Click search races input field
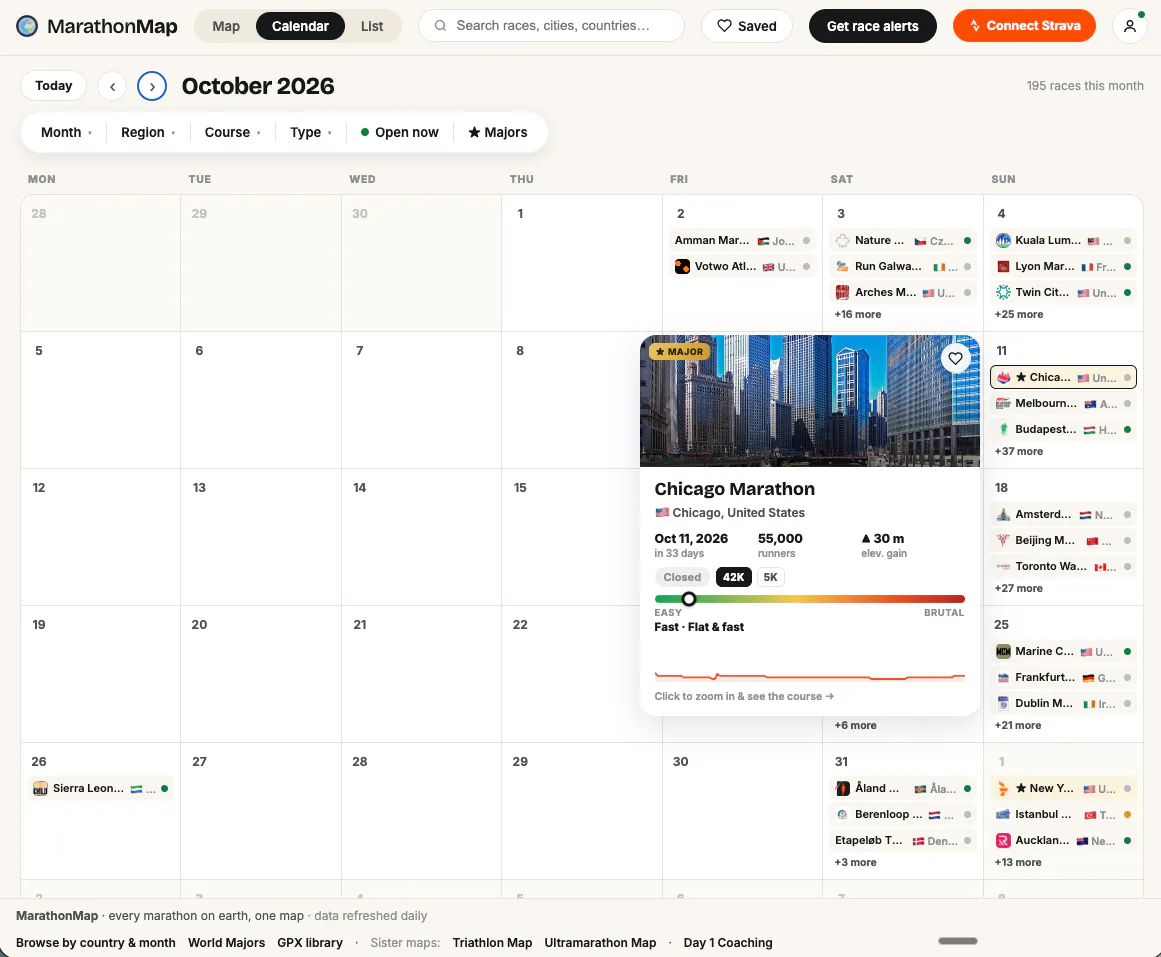This screenshot has width=1161, height=957. pyautogui.click(x=552, y=26)
